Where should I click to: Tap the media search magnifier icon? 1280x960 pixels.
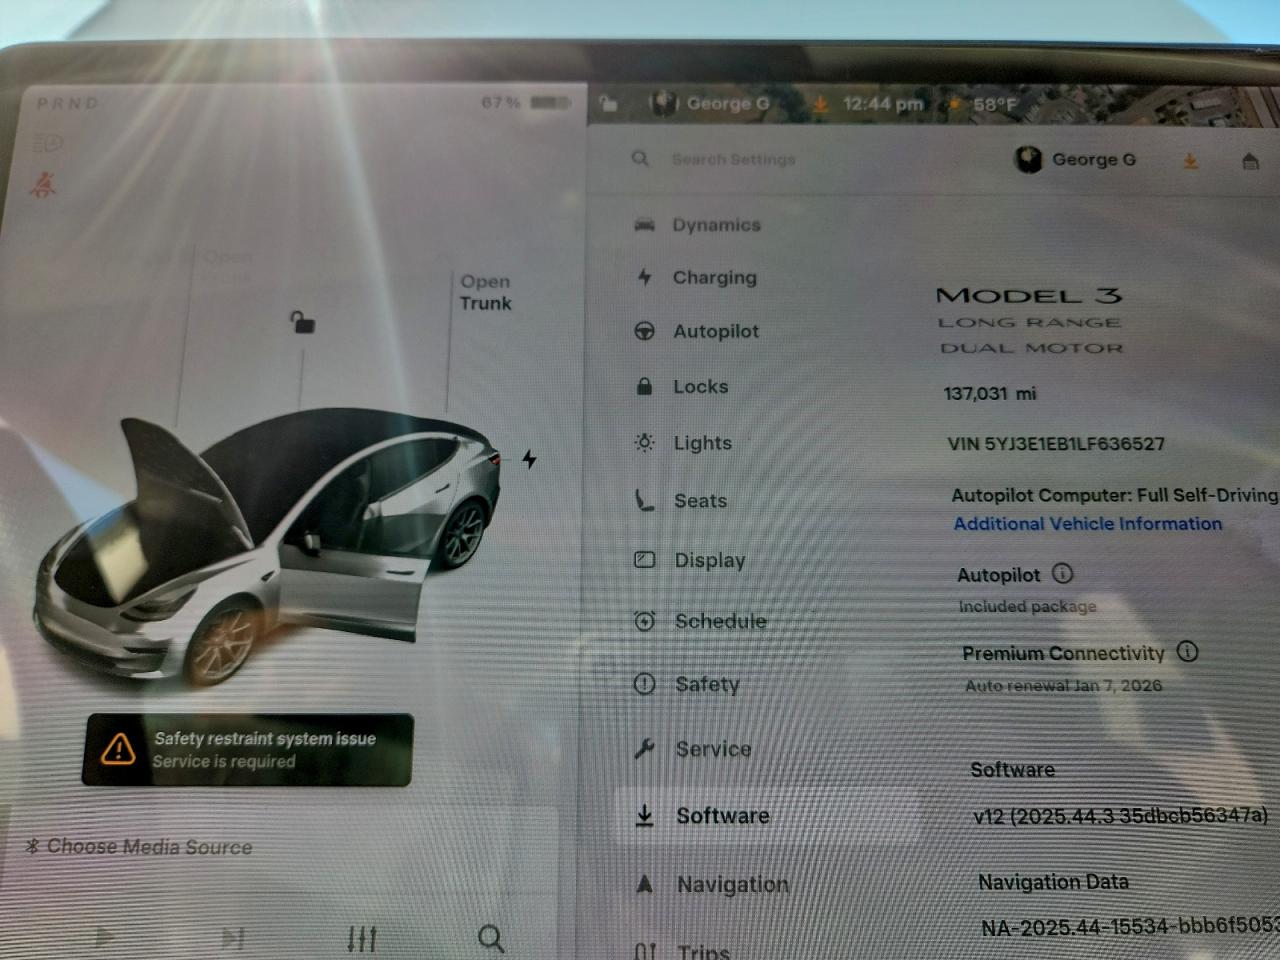click(x=491, y=938)
